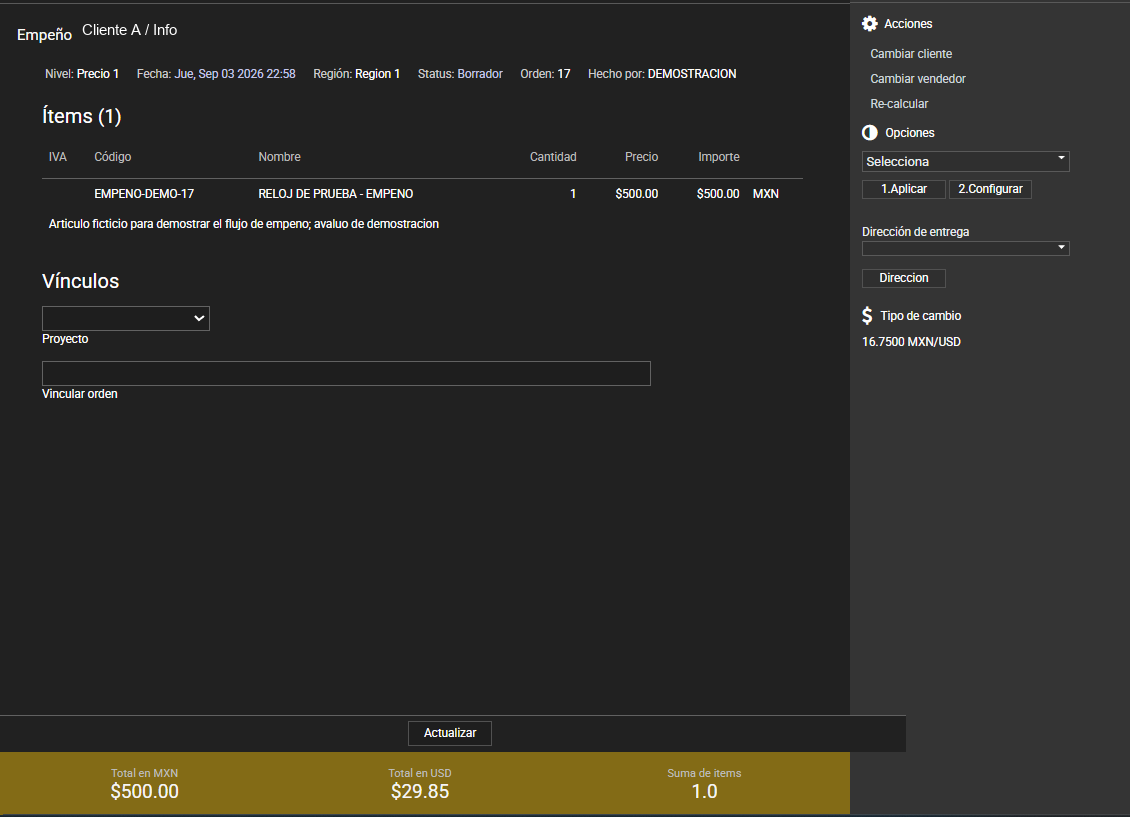This screenshot has height=817, width=1130.
Task: Open the Proyecto dropdown under Vínculos
Action: (126, 318)
